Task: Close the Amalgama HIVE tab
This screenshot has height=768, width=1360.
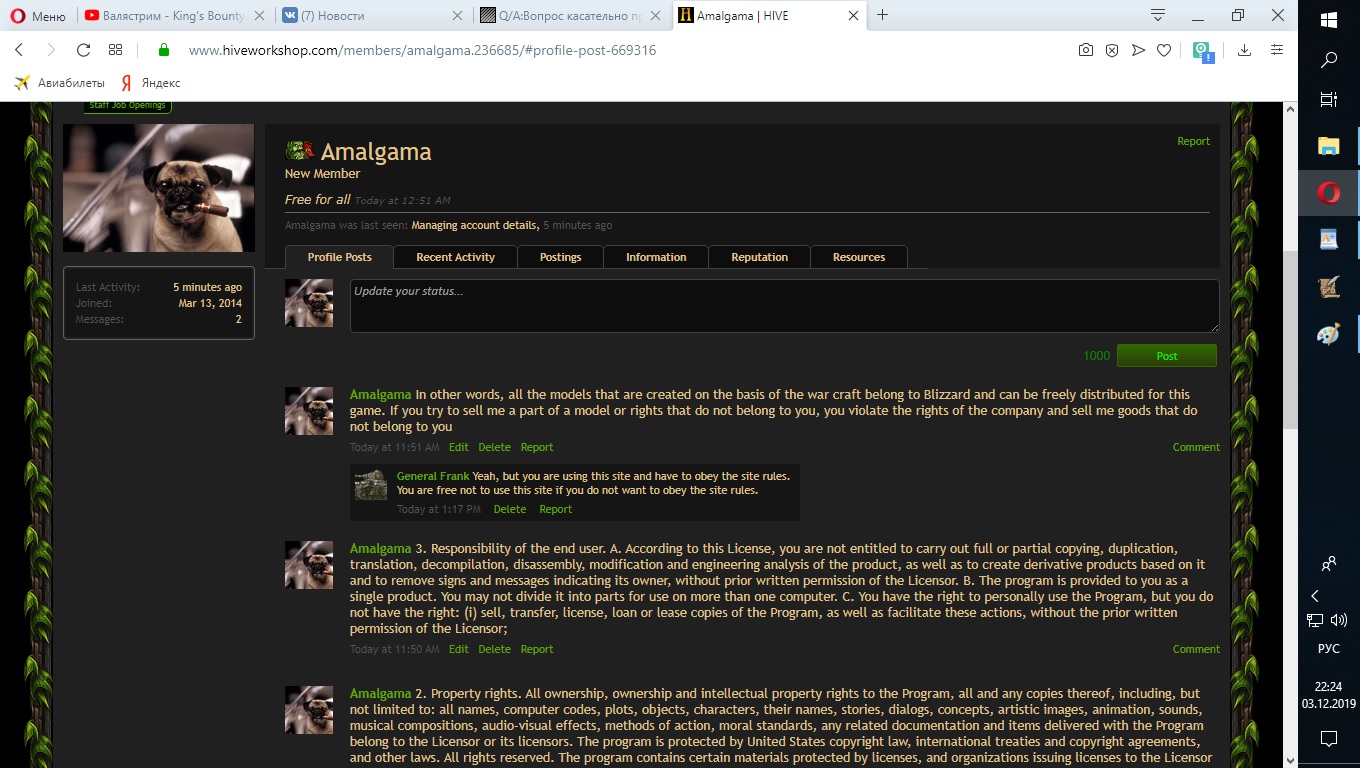Action: [x=853, y=16]
